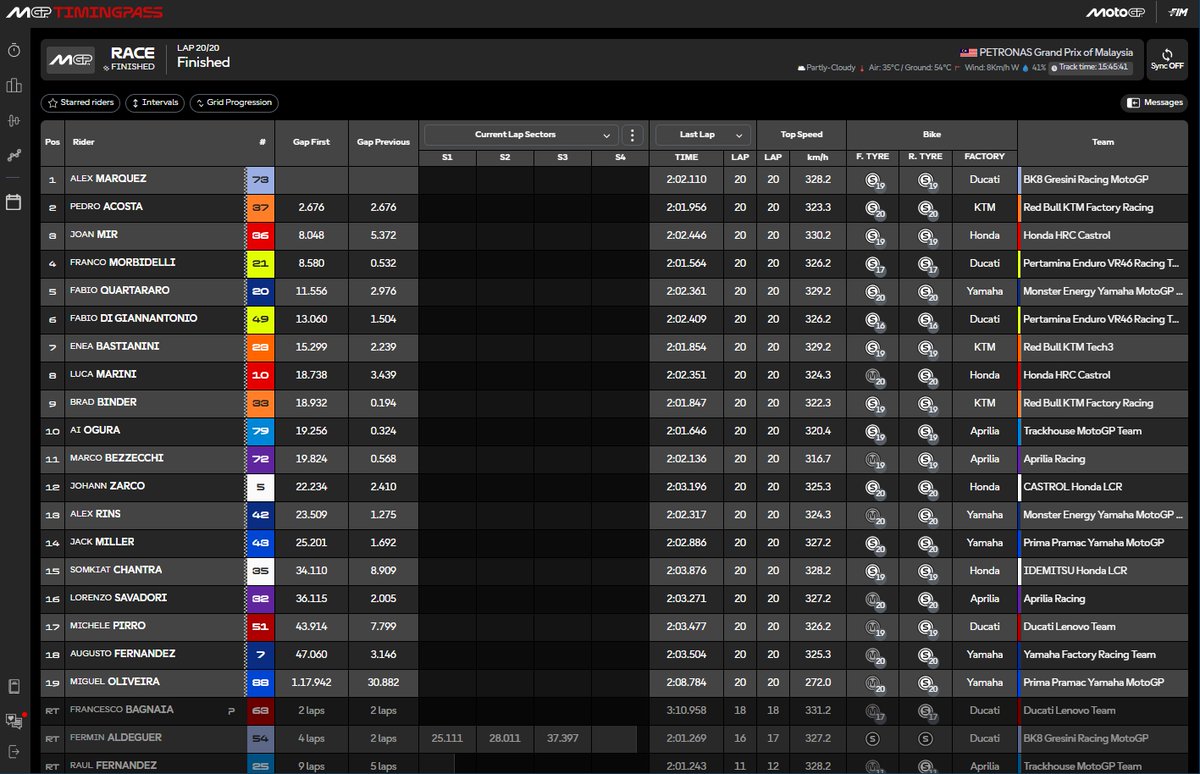This screenshot has width=1200, height=774.
Task: Click front tyre icon for Fermin Aldeguer
Action: point(873,738)
